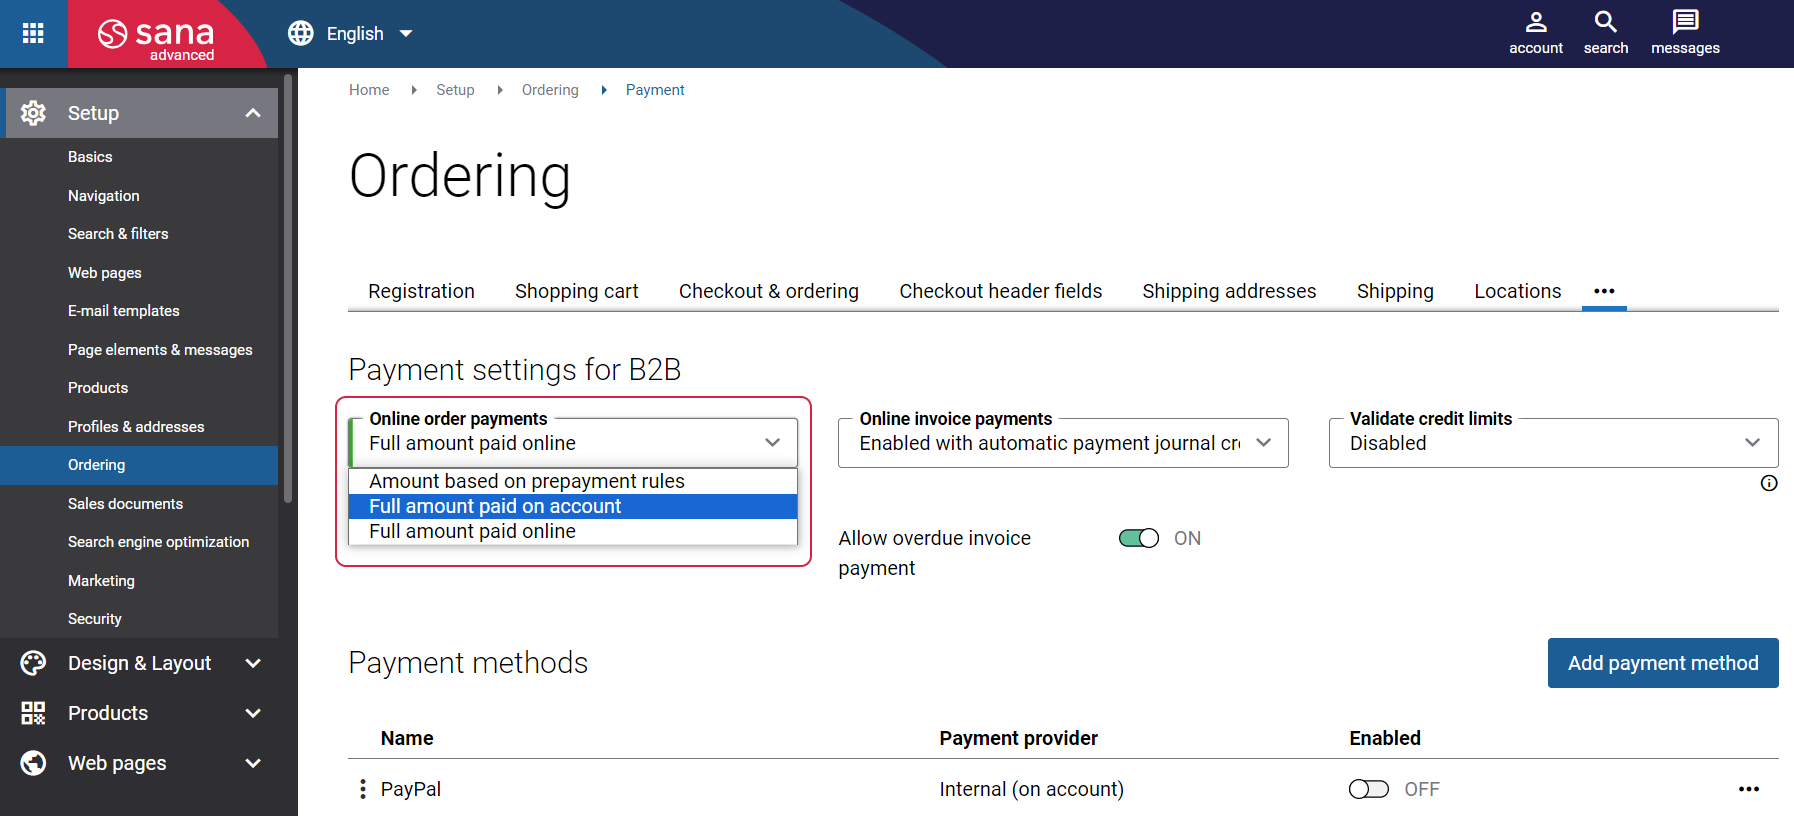Open Online invoice payments dropdown
The image size is (1794, 816).
1063,443
